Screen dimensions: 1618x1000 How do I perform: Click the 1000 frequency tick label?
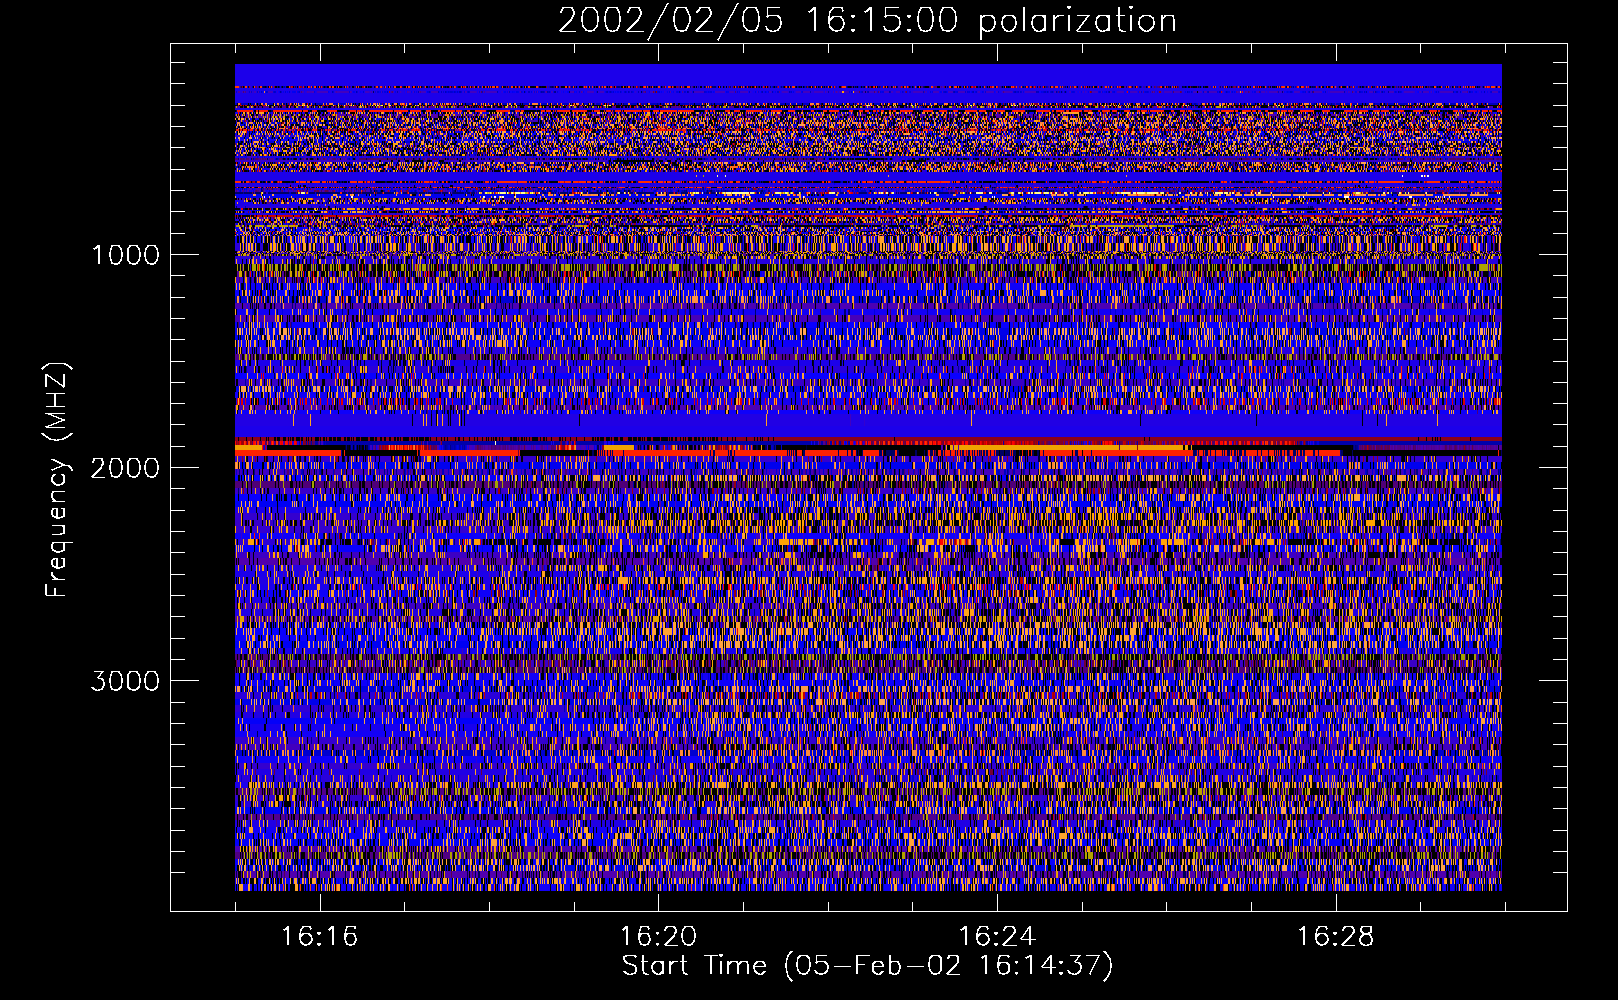125,255
